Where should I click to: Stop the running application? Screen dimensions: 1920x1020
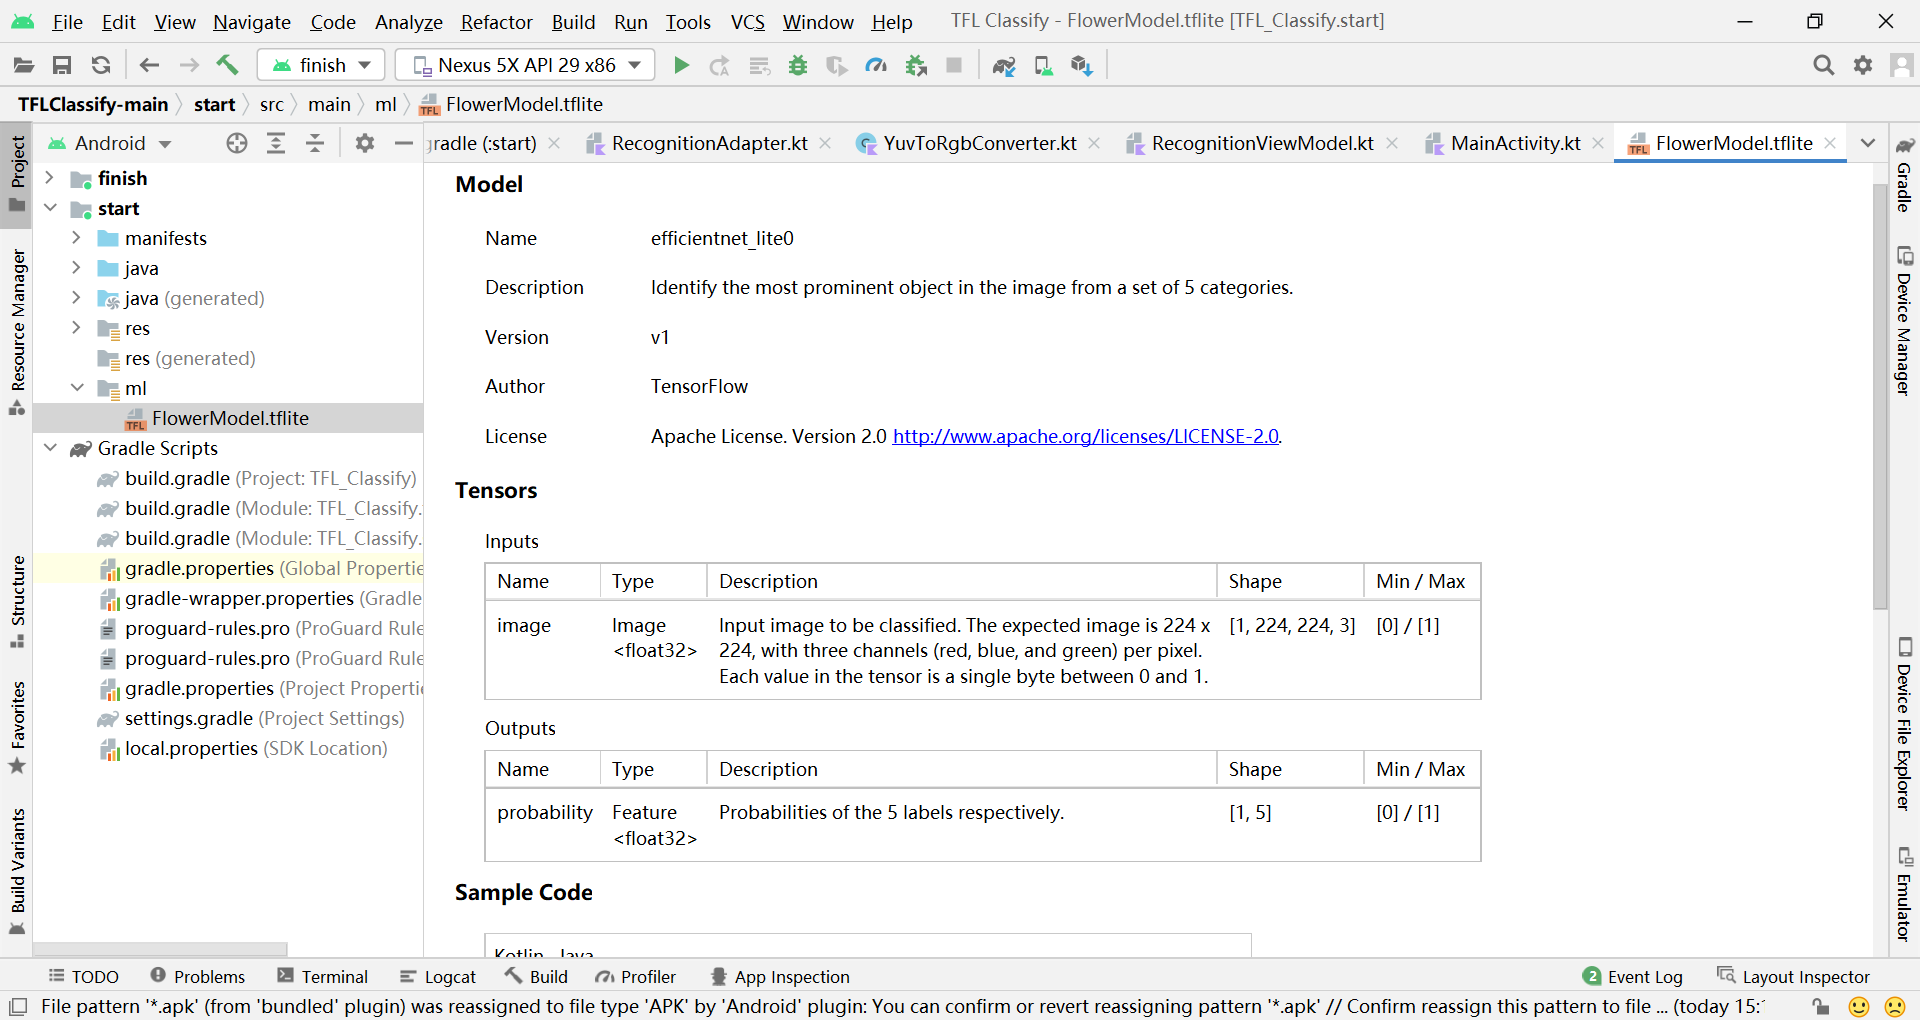(953, 64)
